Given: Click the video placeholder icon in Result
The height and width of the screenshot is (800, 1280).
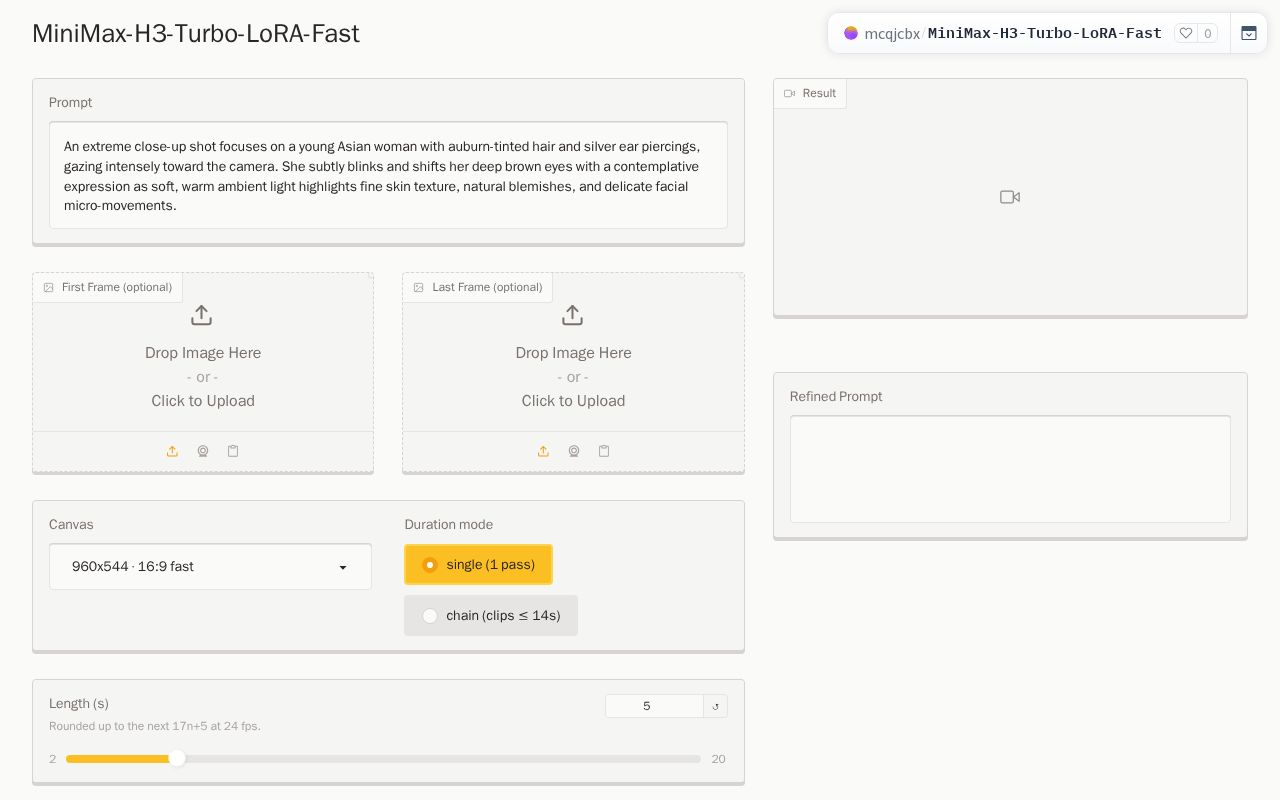Looking at the screenshot, I should (x=1010, y=197).
